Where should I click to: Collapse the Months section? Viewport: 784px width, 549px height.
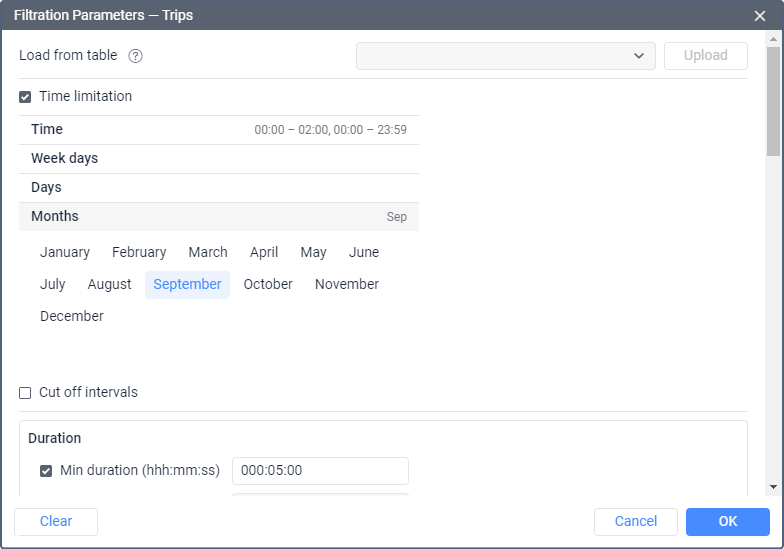click(x=218, y=216)
